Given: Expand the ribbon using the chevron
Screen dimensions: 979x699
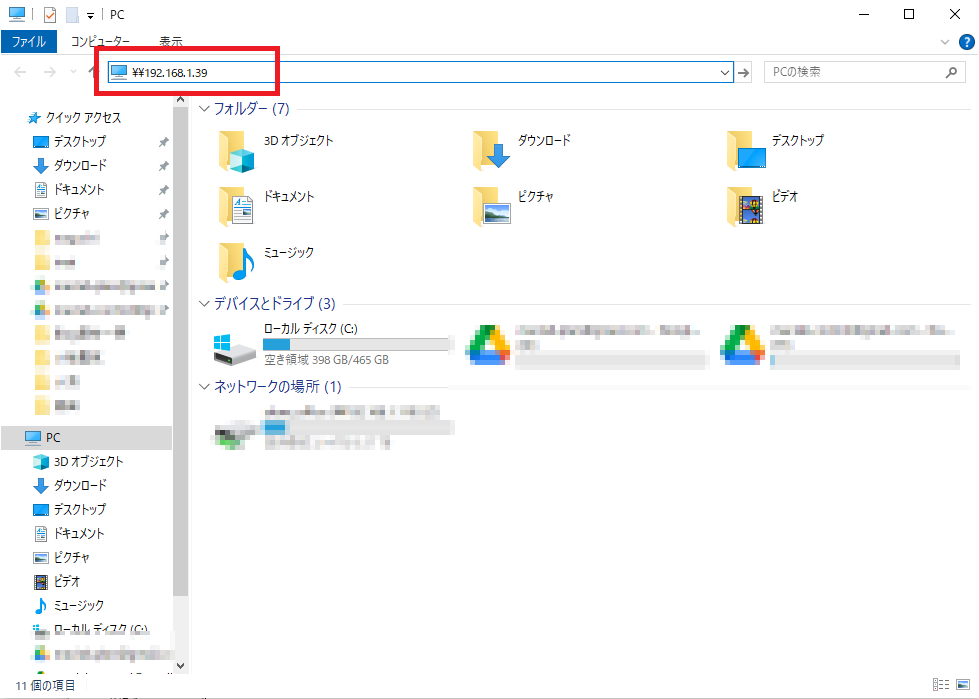Looking at the screenshot, I should 945,42.
